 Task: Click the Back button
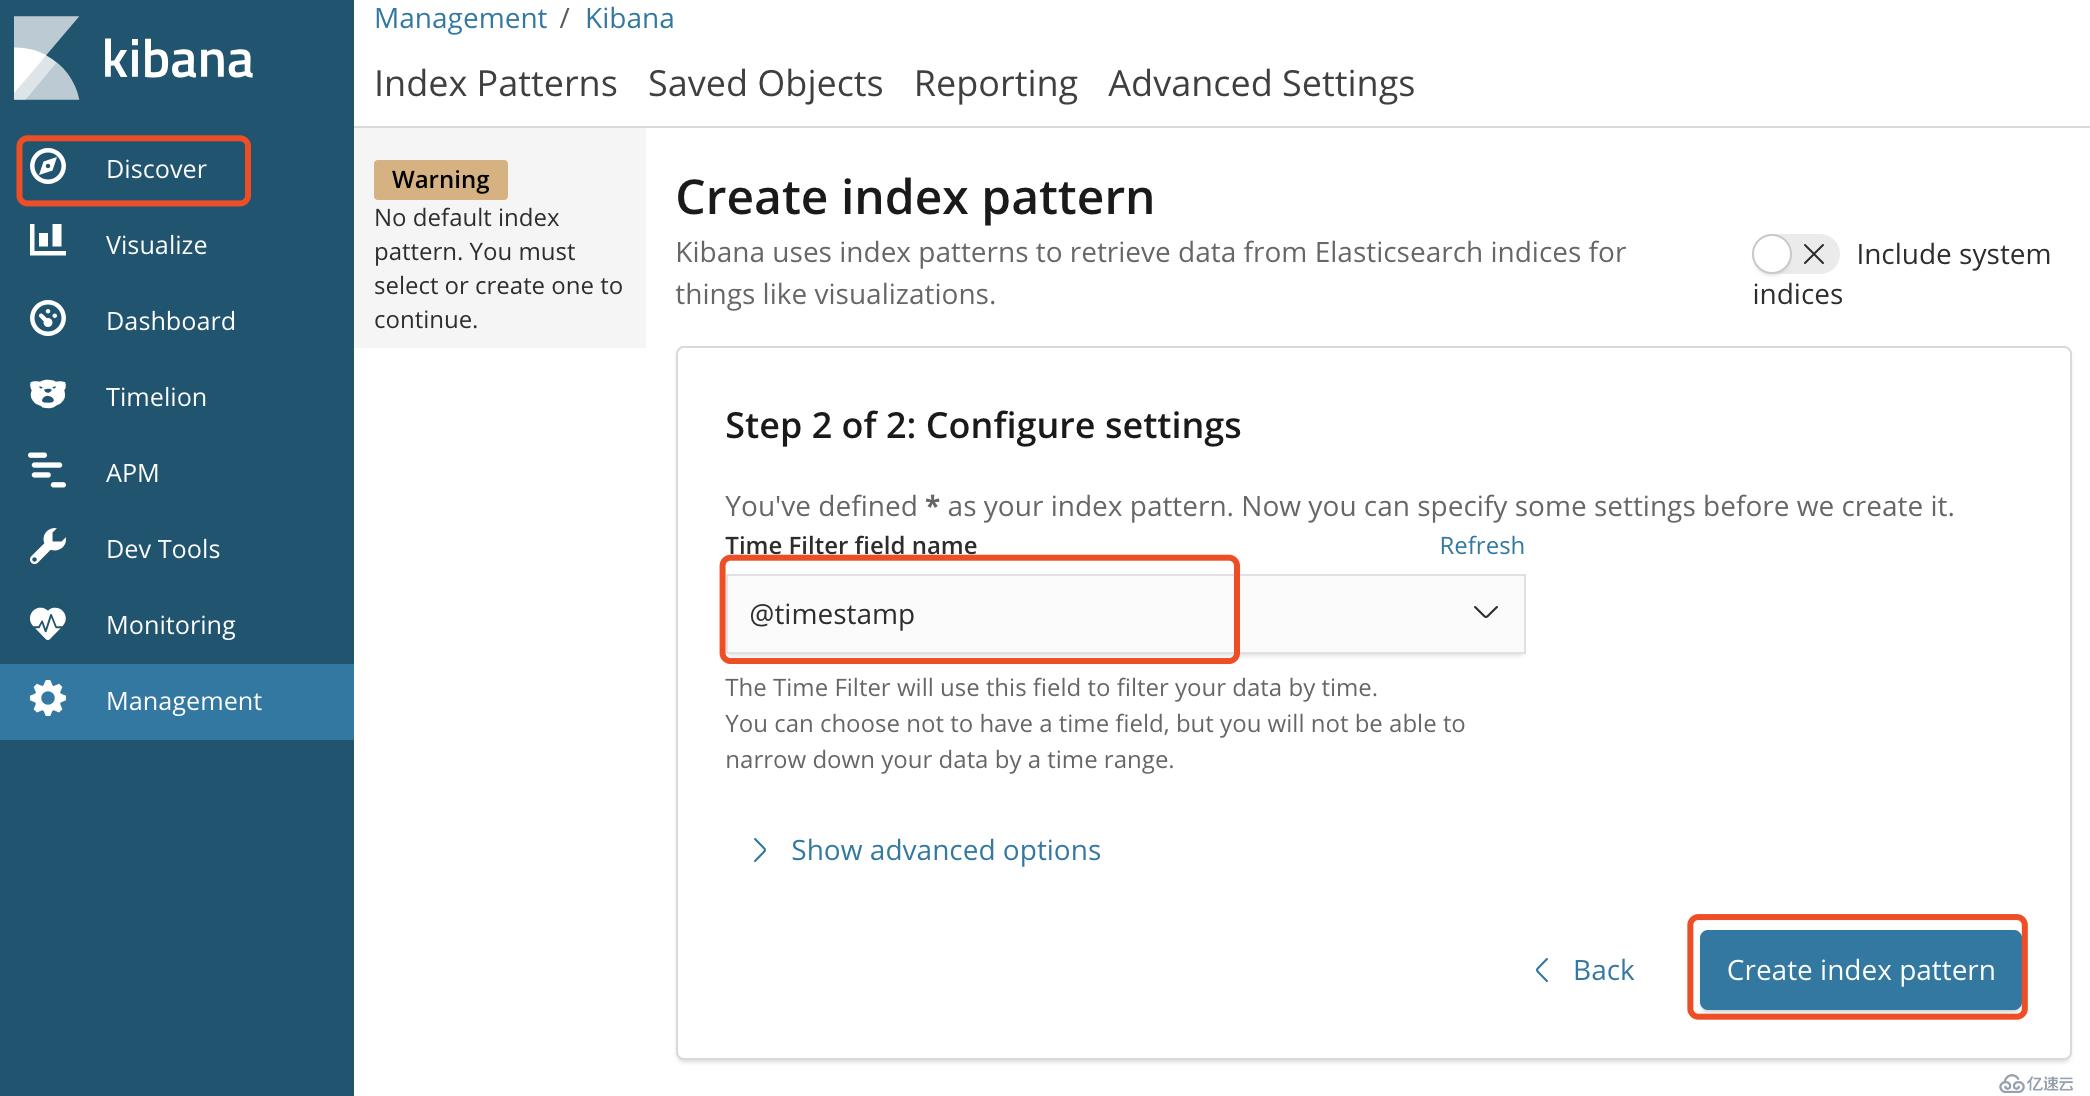click(x=1579, y=969)
